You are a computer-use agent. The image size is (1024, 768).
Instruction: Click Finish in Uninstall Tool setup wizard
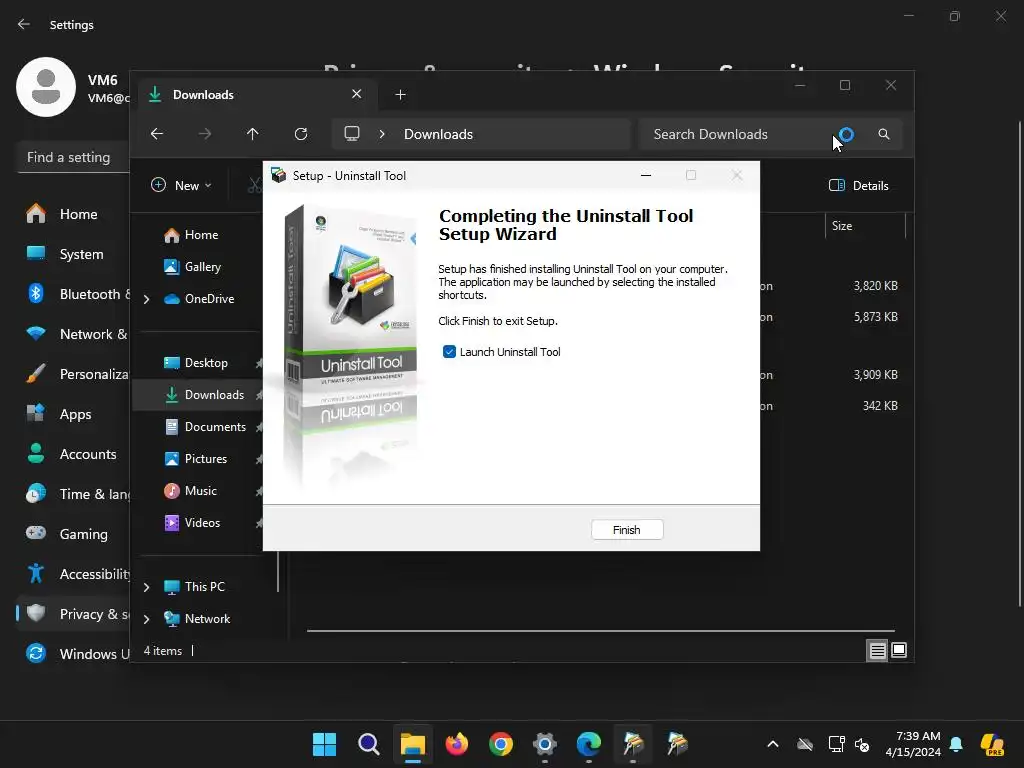[x=627, y=530]
